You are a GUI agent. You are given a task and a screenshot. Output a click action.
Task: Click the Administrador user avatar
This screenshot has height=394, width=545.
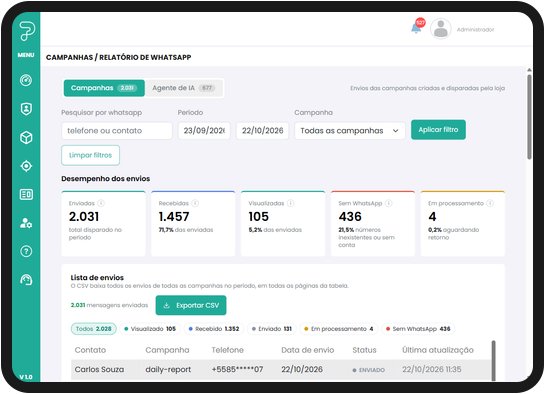441,29
